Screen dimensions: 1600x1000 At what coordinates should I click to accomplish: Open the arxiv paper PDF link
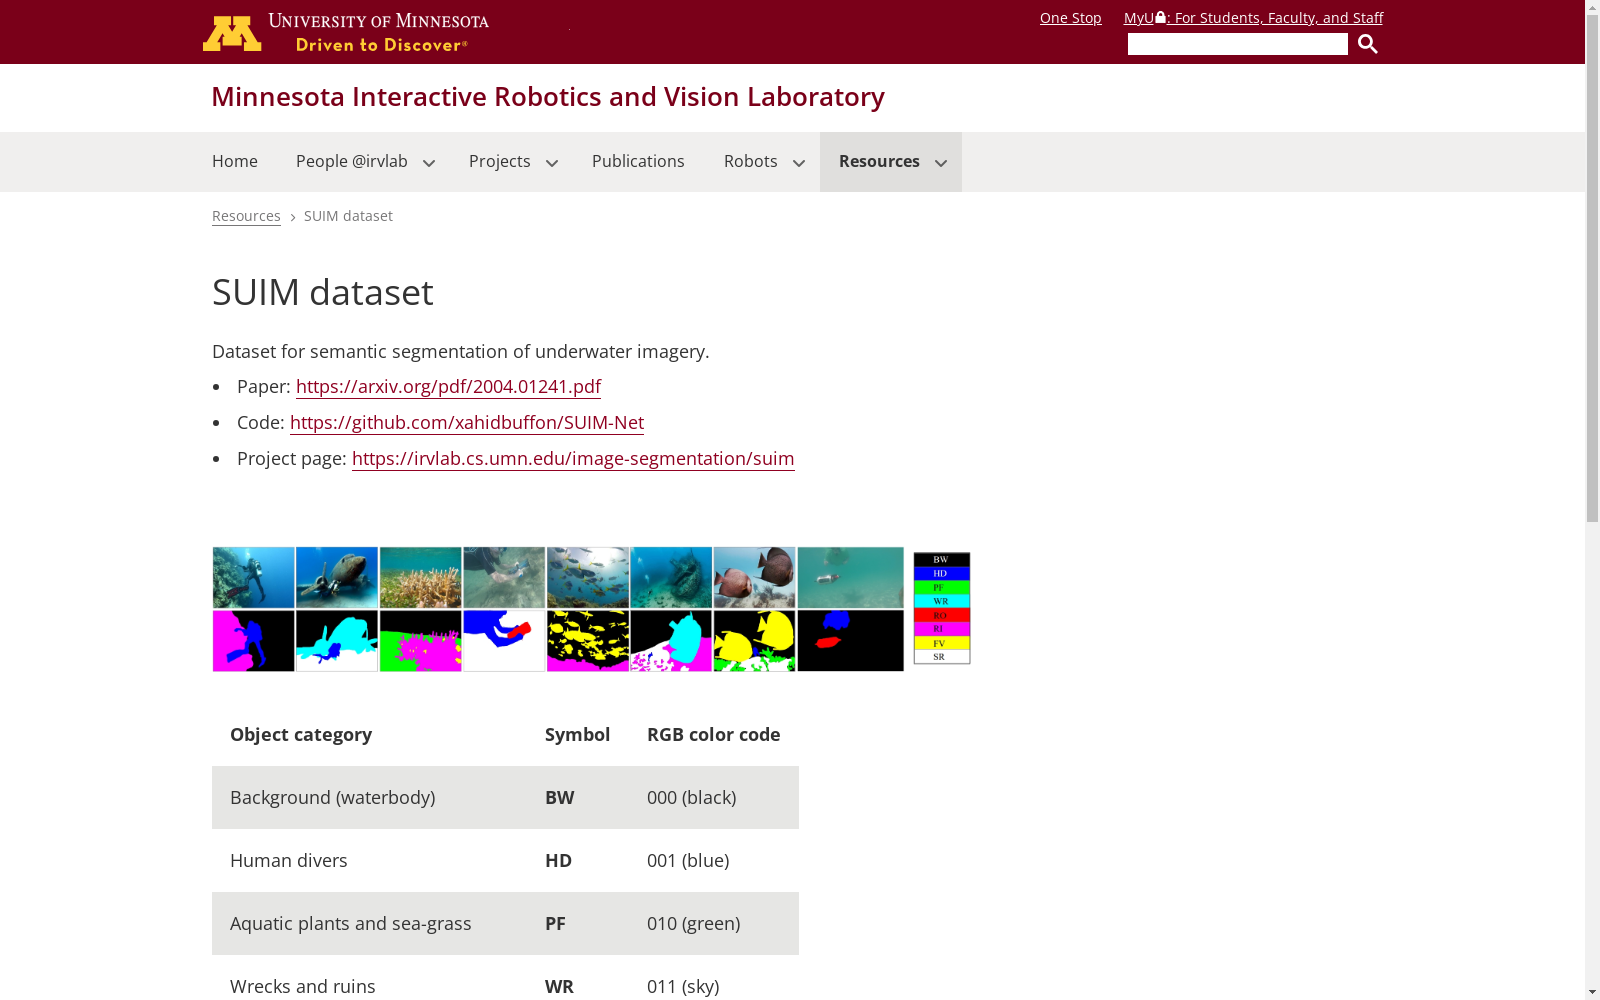coord(448,386)
